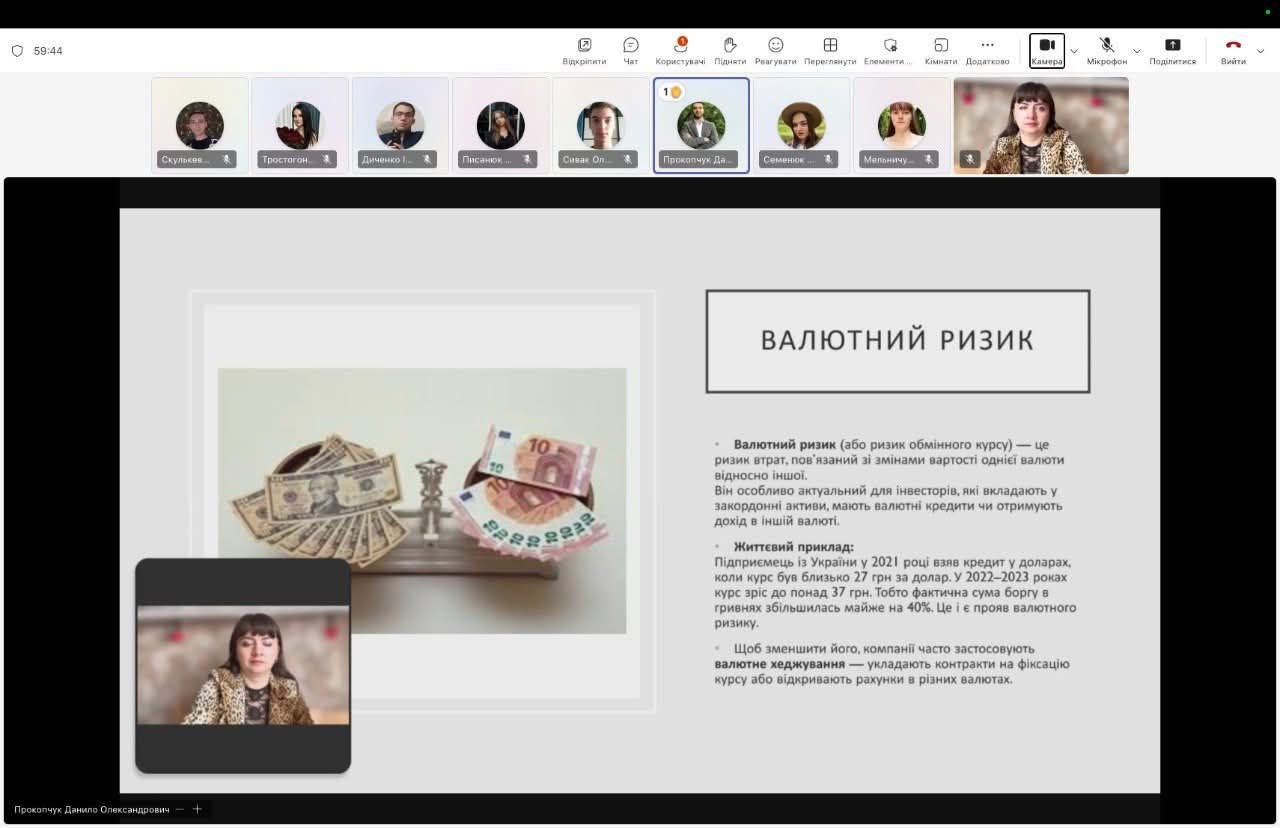
Task: Click the Поділитися share button
Action: coord(1173,46)
